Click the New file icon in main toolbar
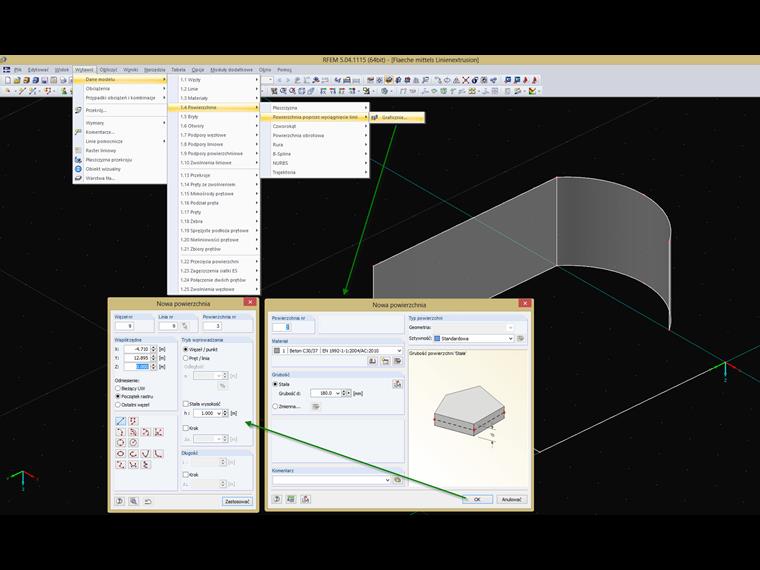Image resolution: width=760 pixels, height=570 pixels. pos(8,80)
